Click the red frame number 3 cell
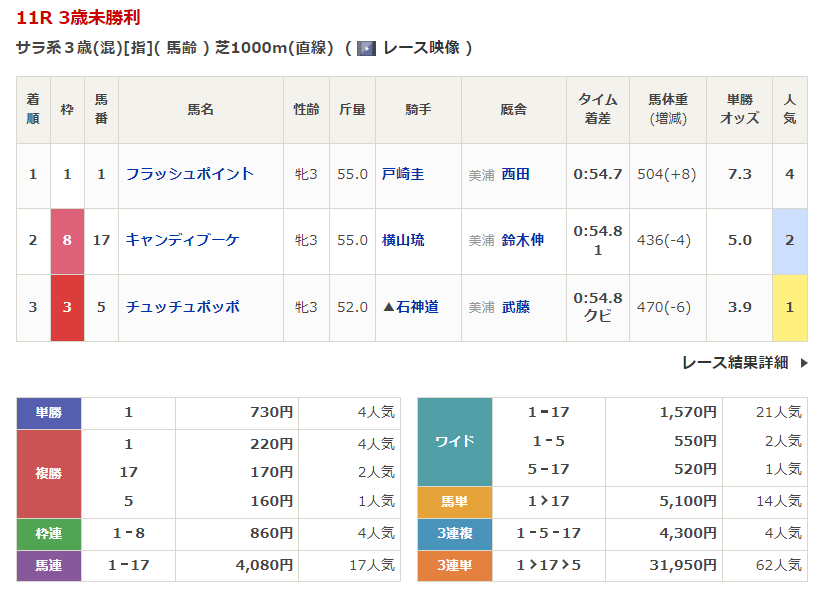The width and height of the screenshot is (823, 590). click(x=67, y=308)
